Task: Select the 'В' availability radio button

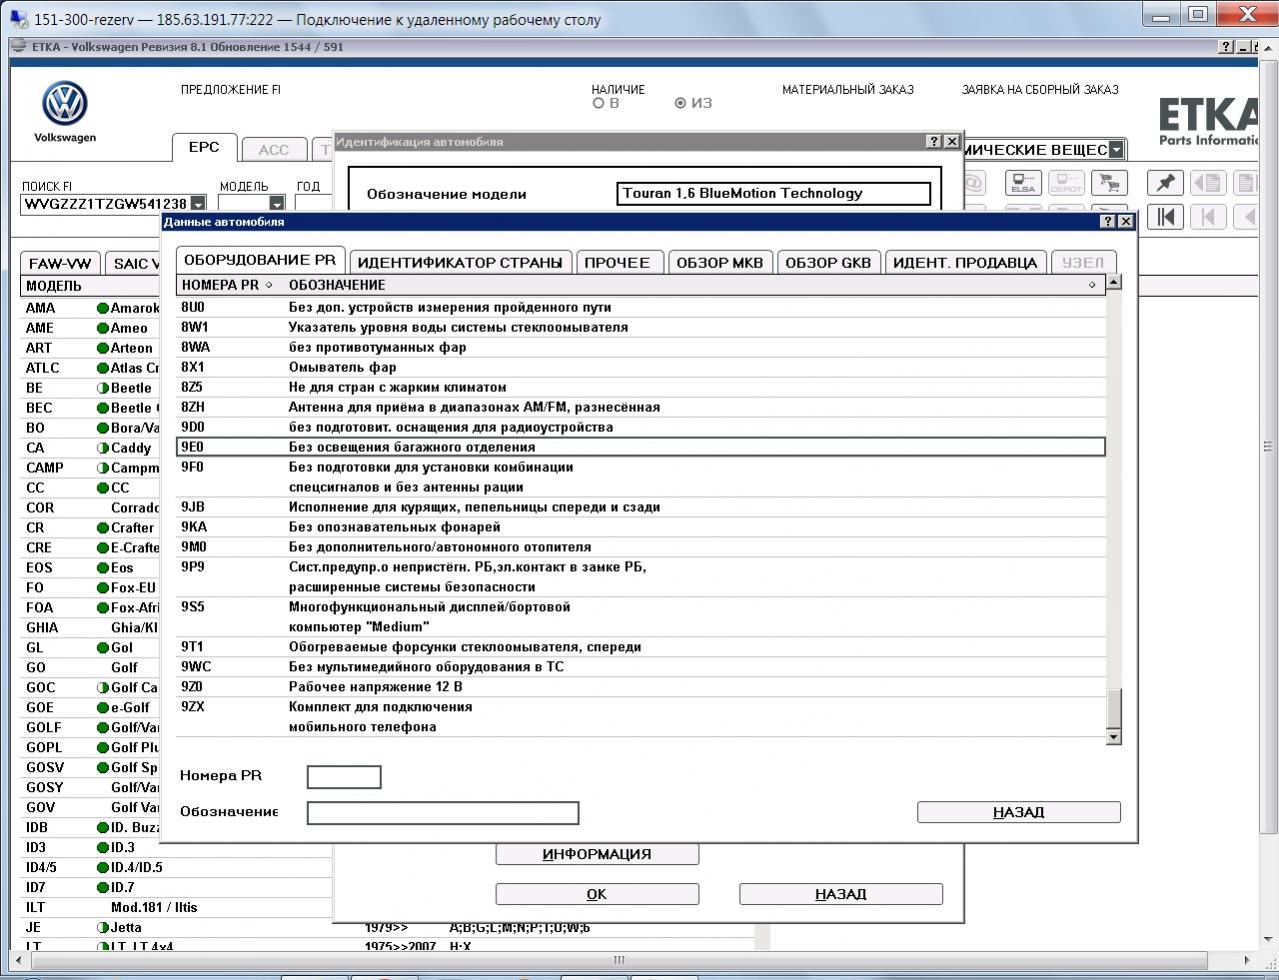Action: [x=599, y=103]
